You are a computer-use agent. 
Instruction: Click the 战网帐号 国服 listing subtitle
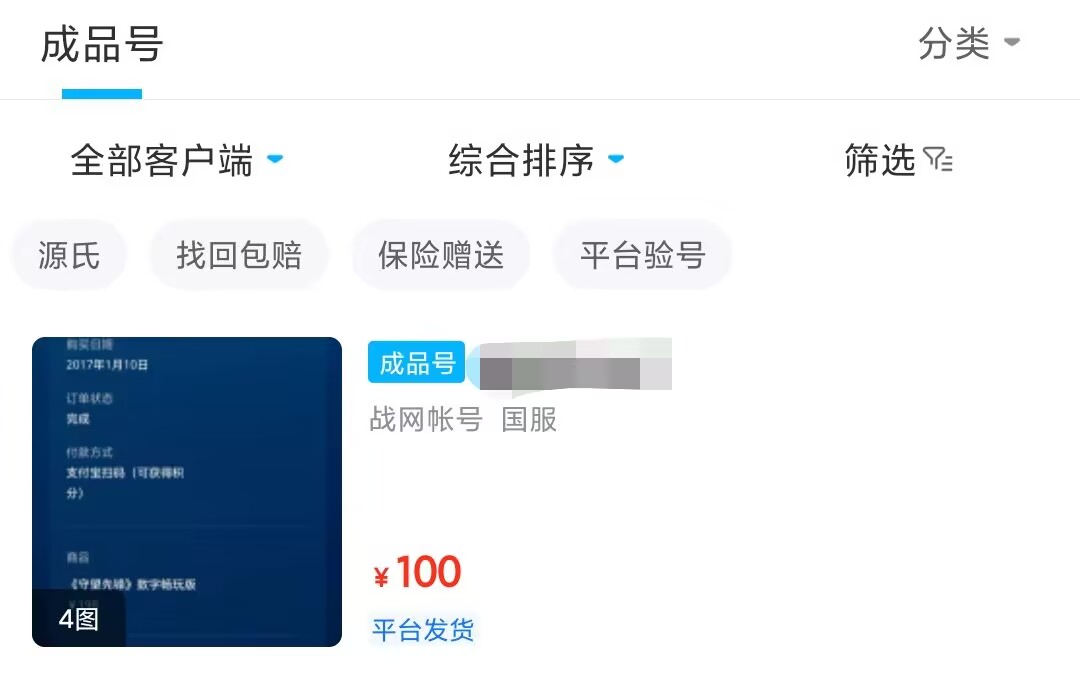(463, 419)
